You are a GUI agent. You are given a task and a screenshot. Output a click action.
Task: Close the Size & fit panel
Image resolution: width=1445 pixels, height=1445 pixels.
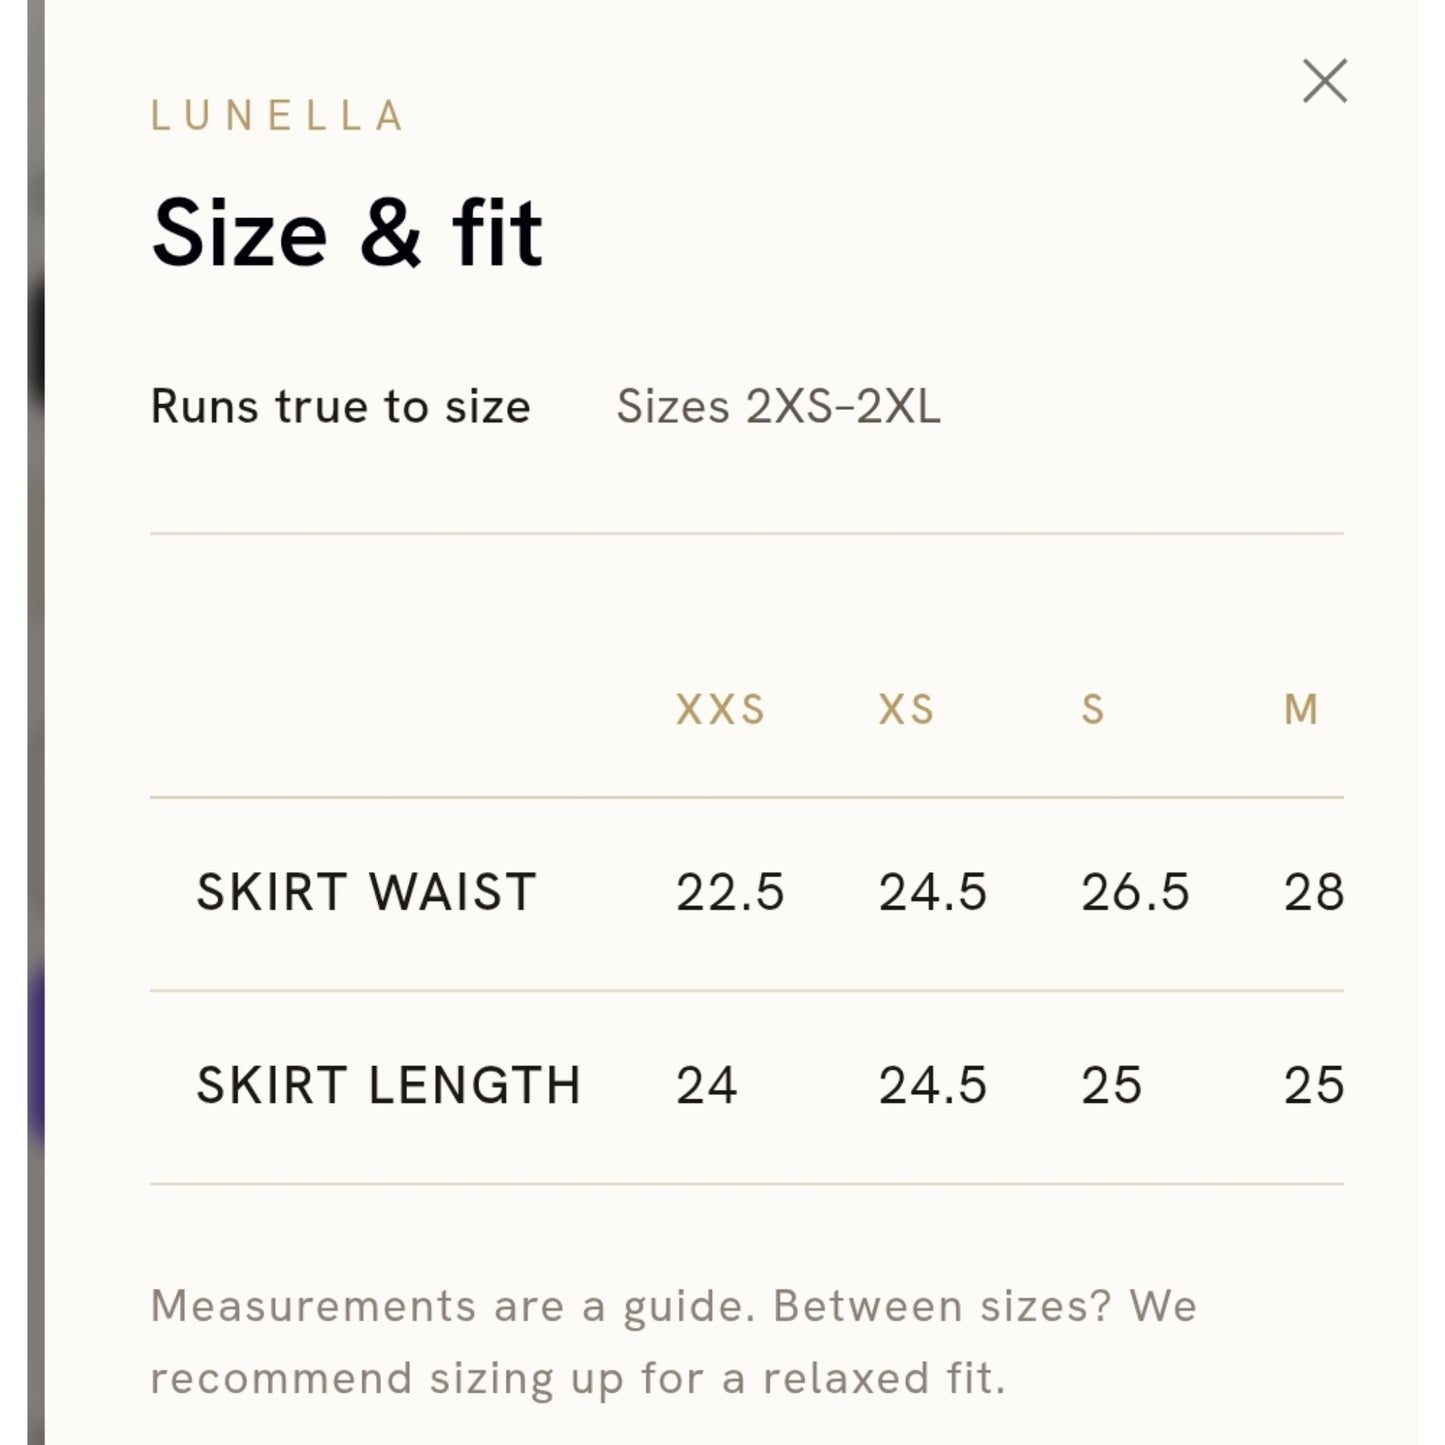point(1325,81)
